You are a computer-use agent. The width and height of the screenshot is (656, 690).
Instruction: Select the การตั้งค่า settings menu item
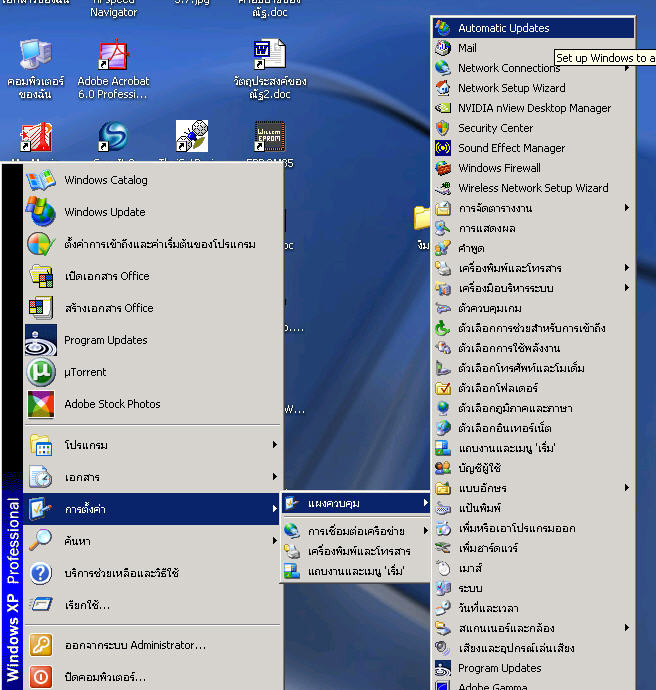point(152,509)
